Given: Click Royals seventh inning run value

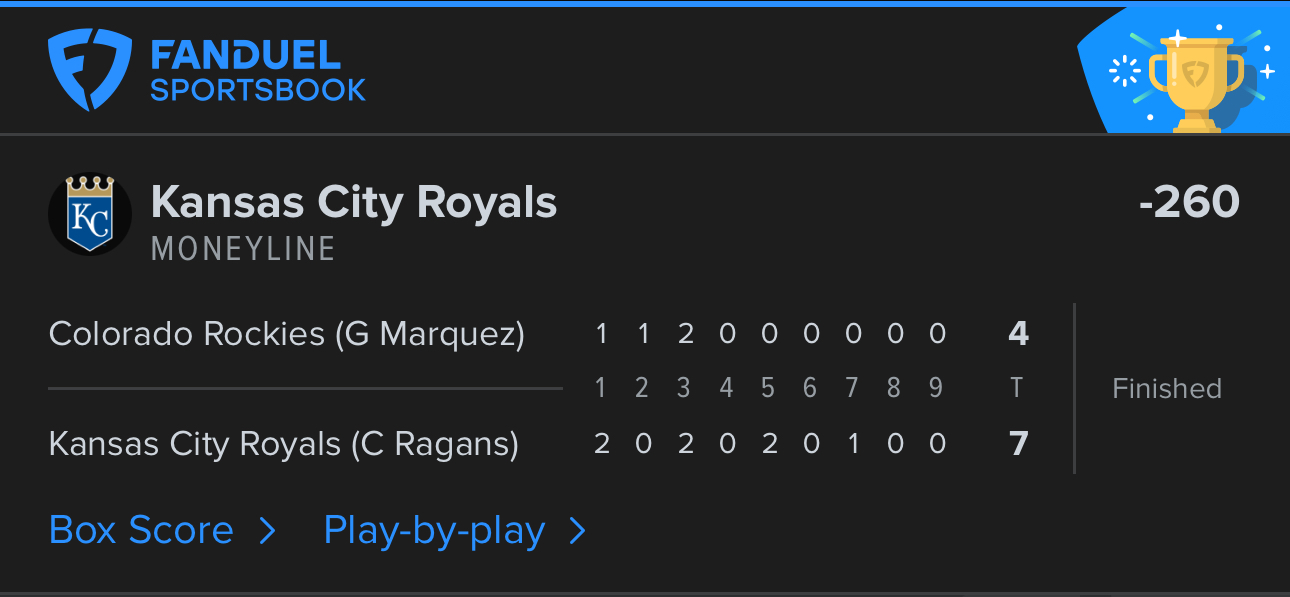Looking at the screenshot, I should tap(853, 443).
